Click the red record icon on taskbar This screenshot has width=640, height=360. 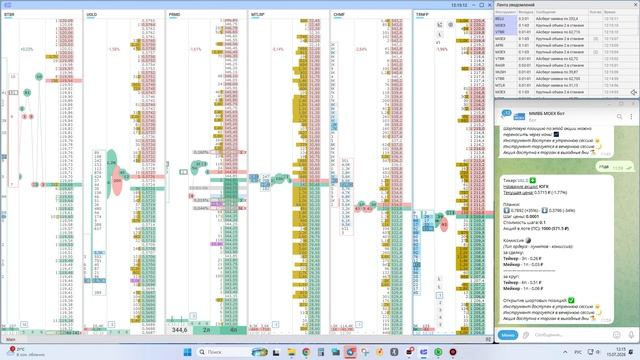tap(453, 352)
